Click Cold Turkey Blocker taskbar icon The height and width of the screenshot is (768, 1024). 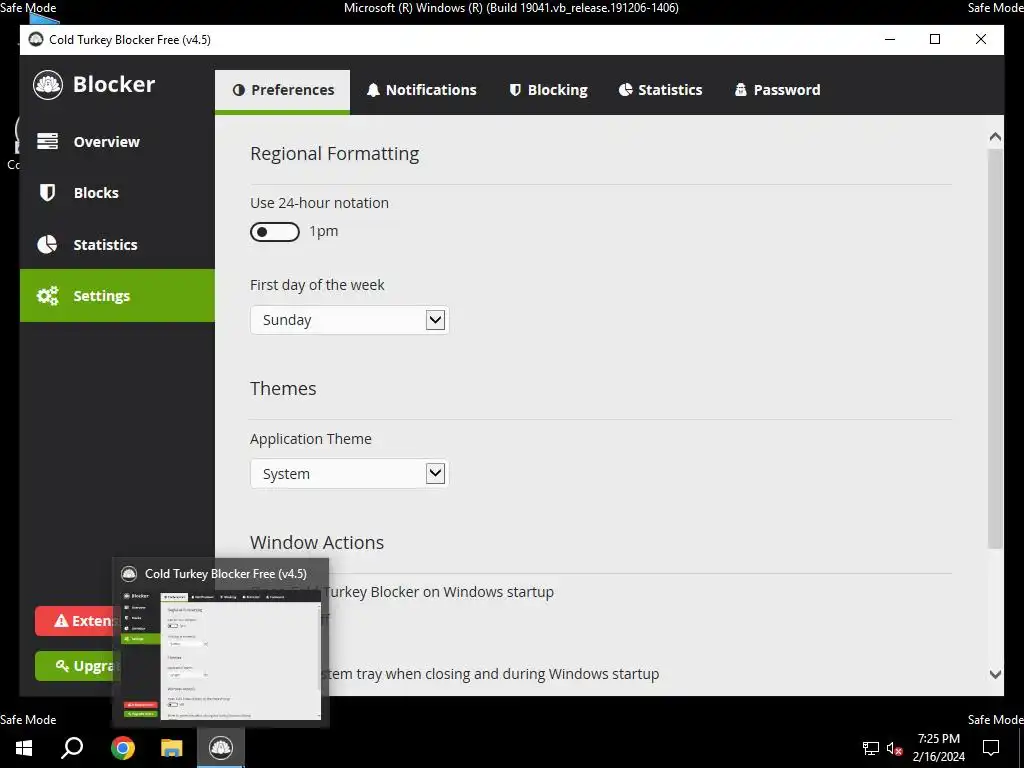click(x=221, y=747)
